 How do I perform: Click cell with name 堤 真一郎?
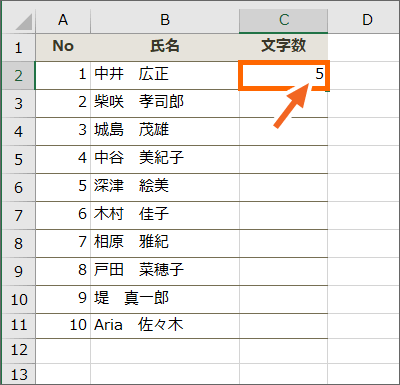click(x=165, y=299)
